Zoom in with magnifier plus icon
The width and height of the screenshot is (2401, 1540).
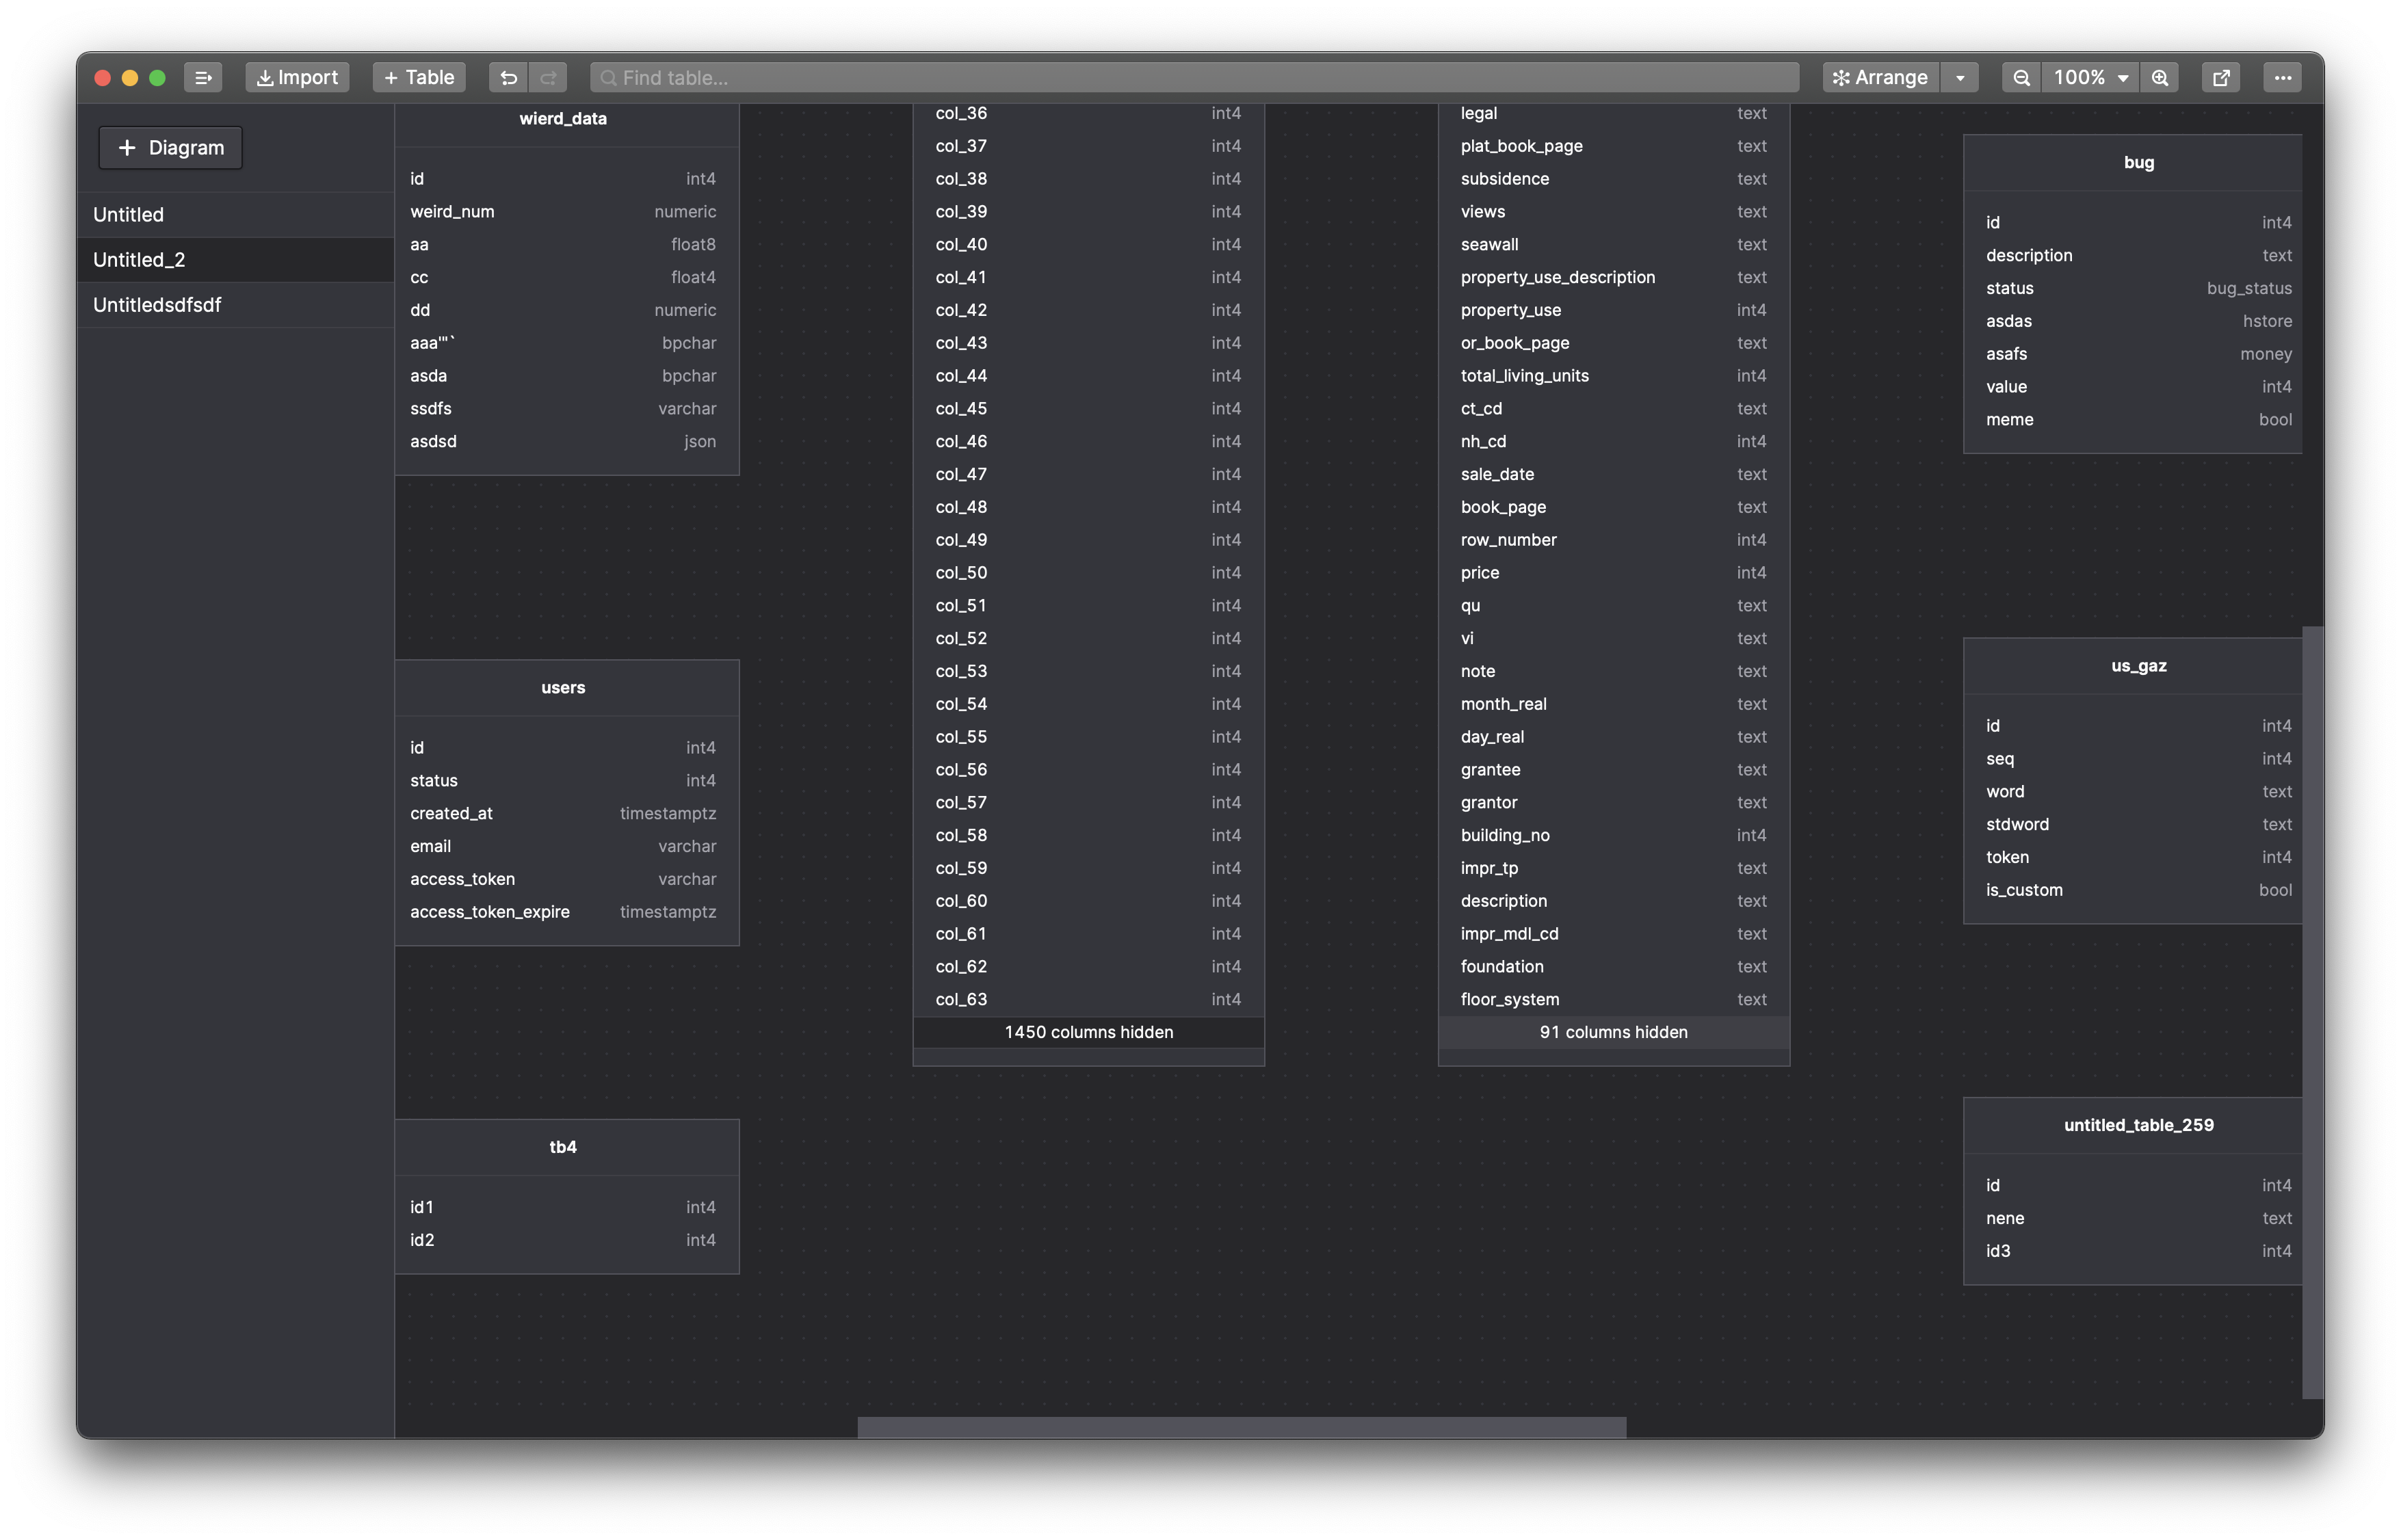point(2160,77)
